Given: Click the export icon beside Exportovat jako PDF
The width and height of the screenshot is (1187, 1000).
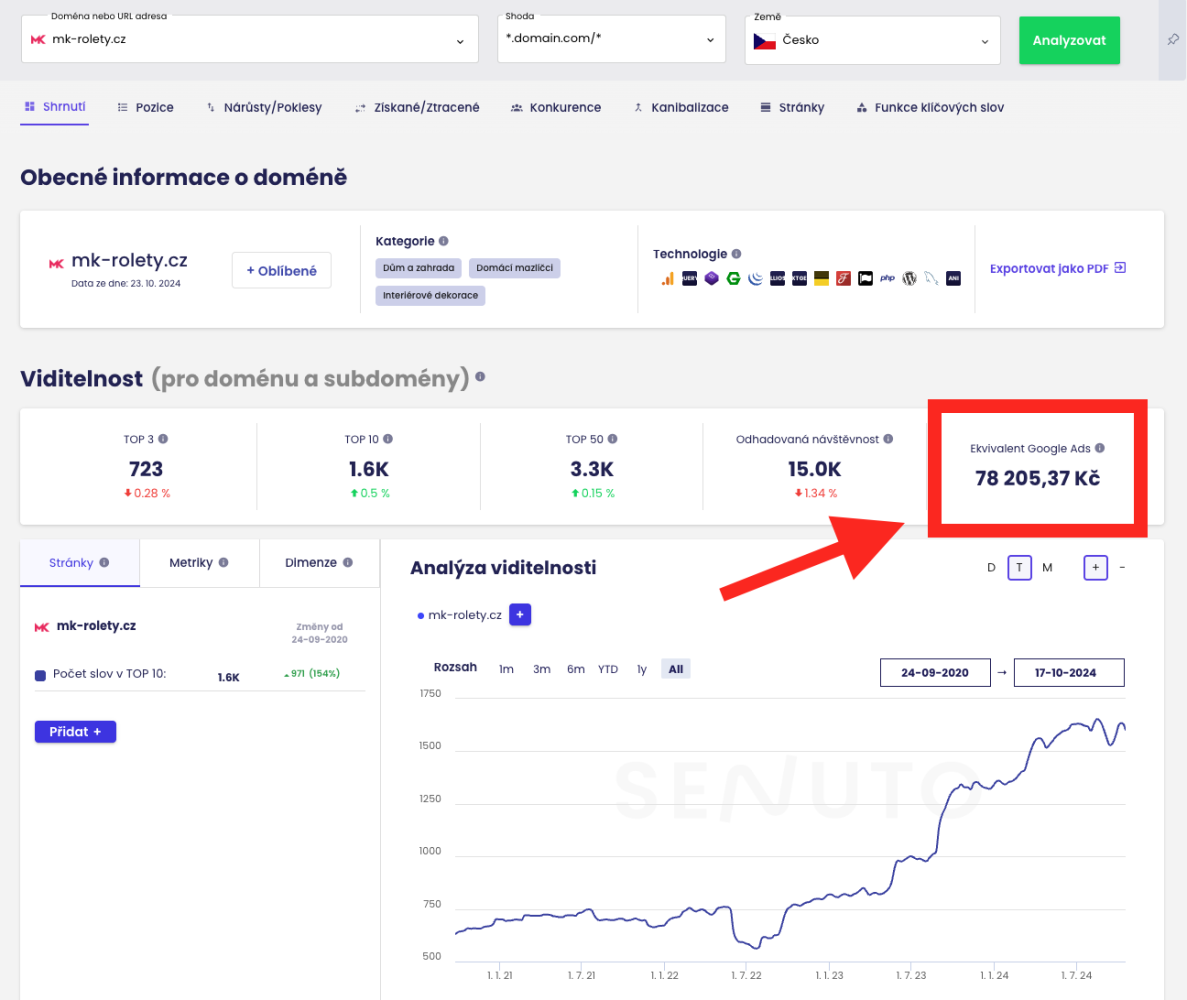Looking at the screenshot, I should (x=1120, y=268).
